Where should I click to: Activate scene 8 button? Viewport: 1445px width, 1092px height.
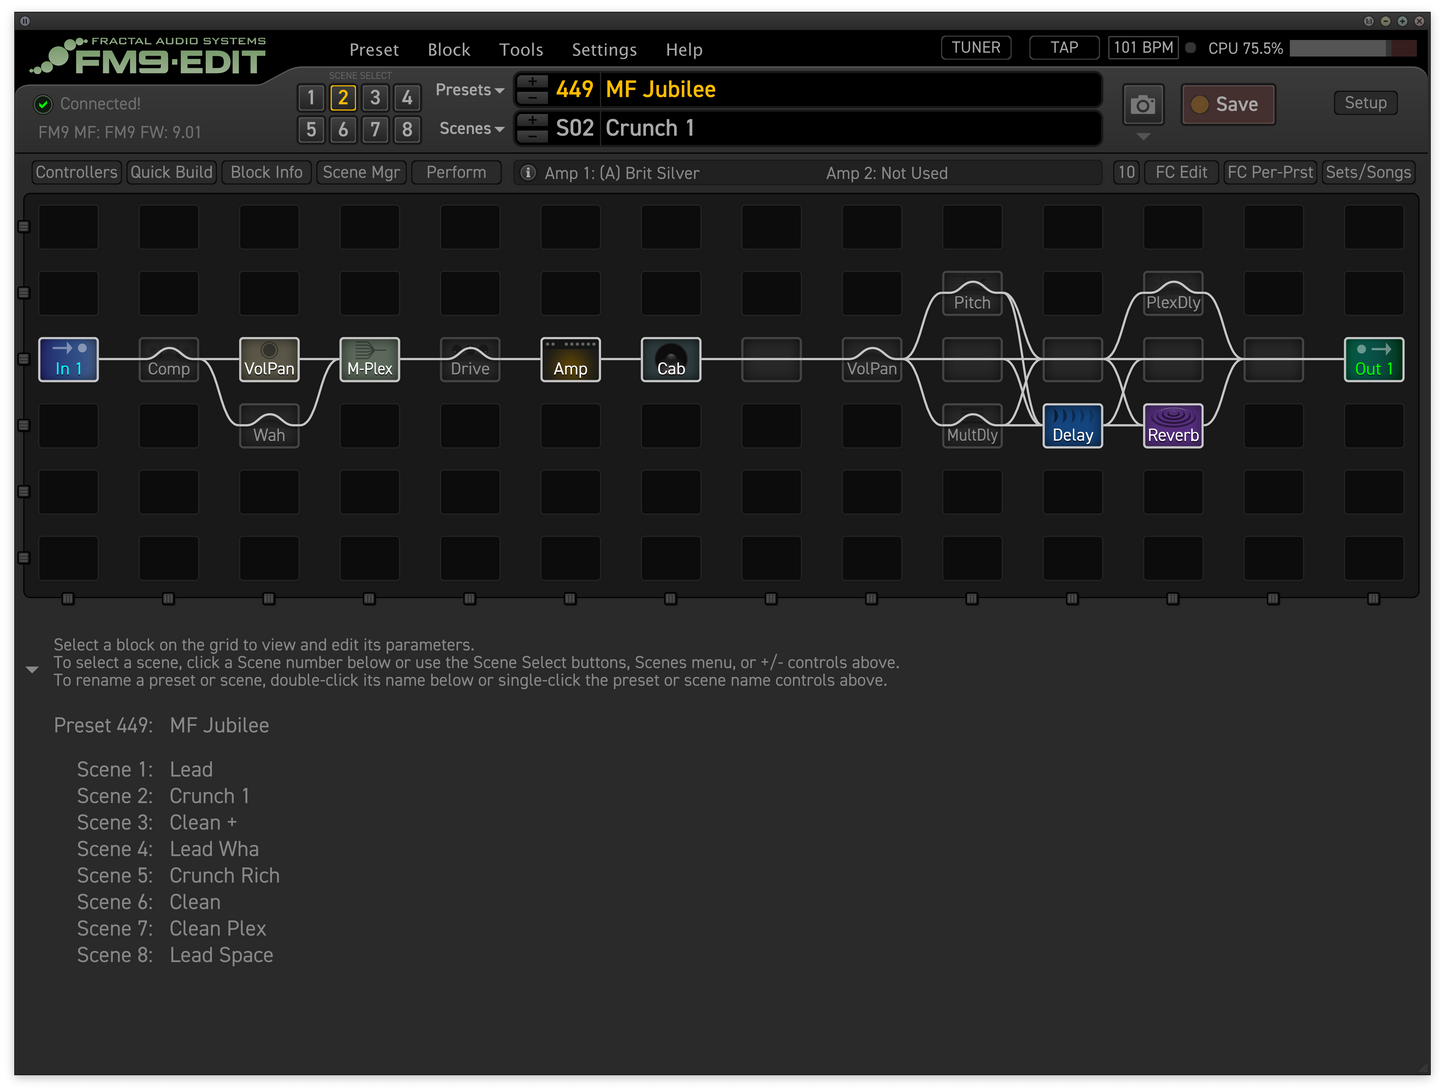tap(407, 130)
